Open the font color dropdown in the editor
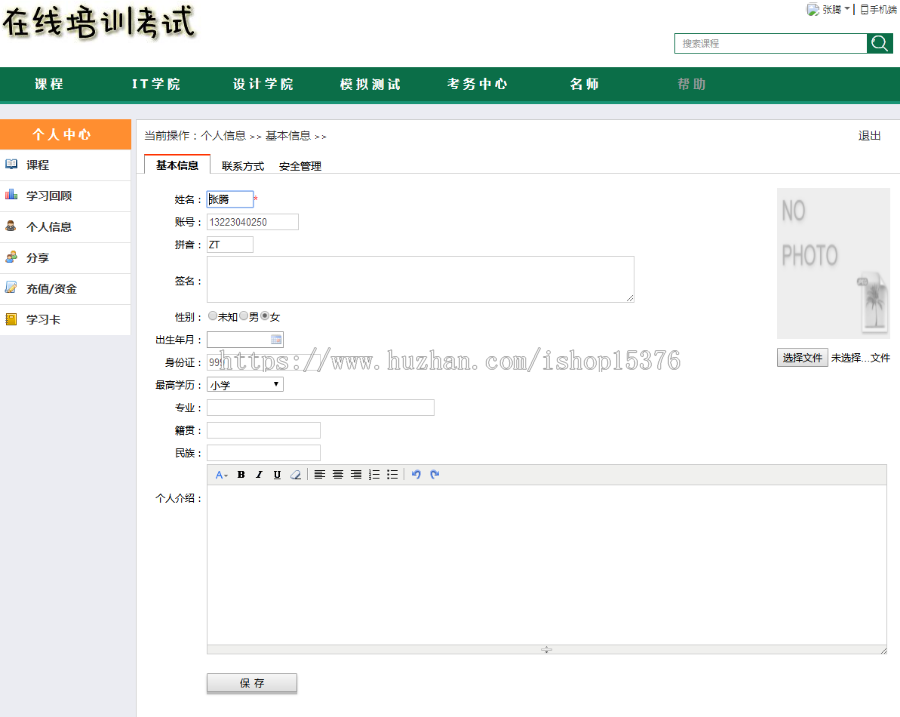This screenshot has height=717, width=900. [x=222, y=474]
